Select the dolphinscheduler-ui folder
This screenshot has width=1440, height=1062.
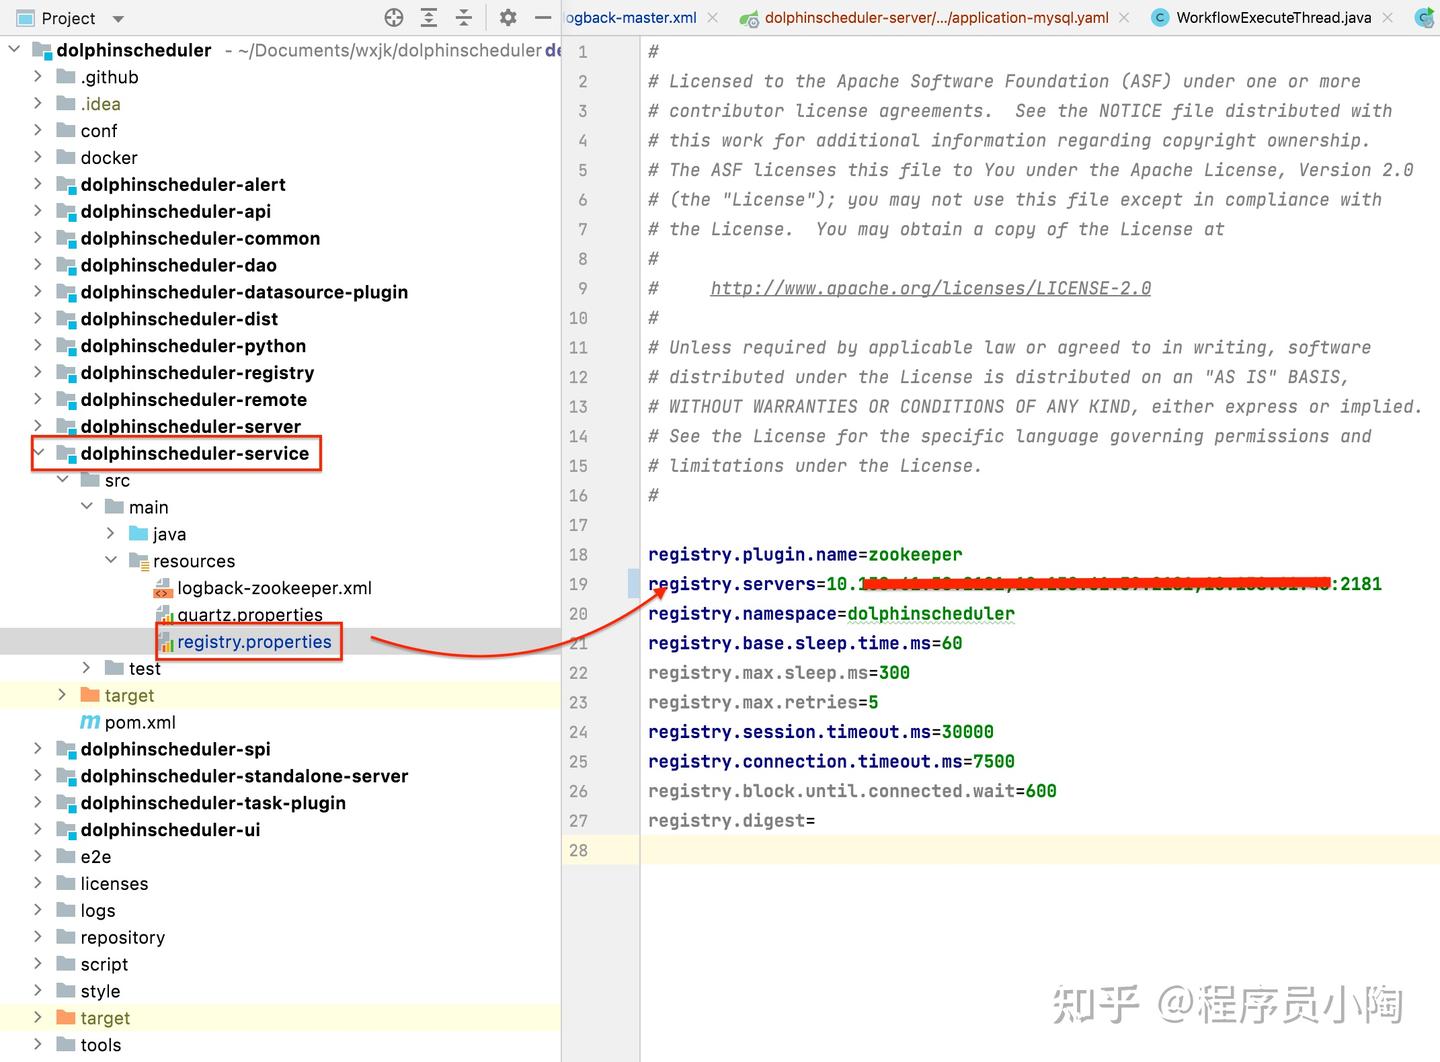pos(170,829)
